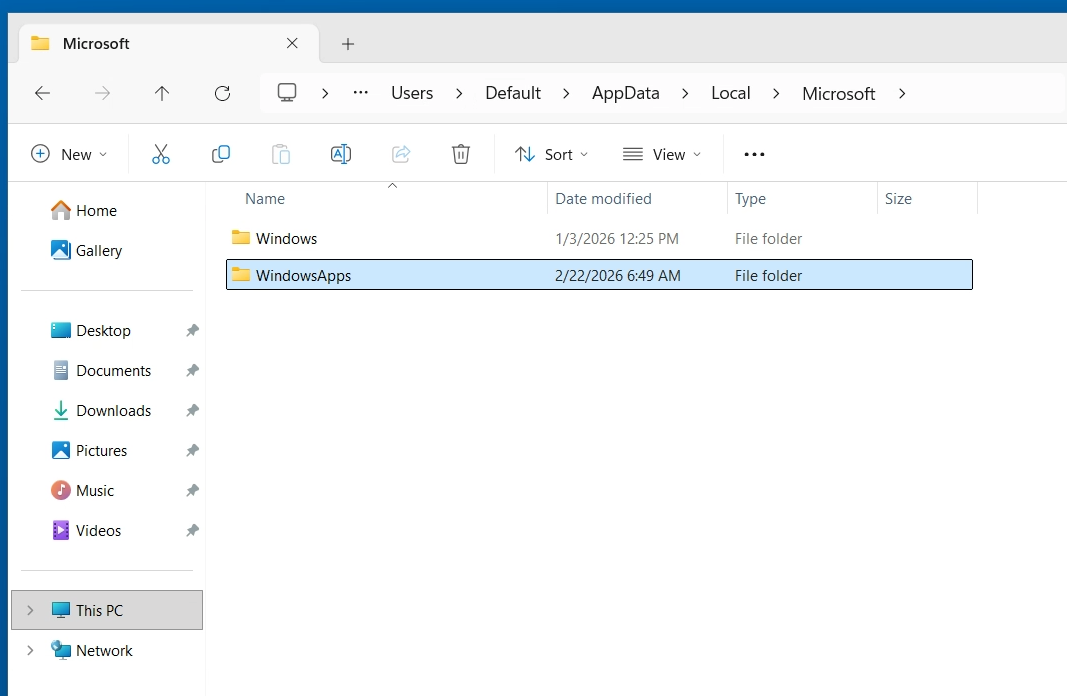
Task: Go up one folder level
Action: tap(162, 93)
